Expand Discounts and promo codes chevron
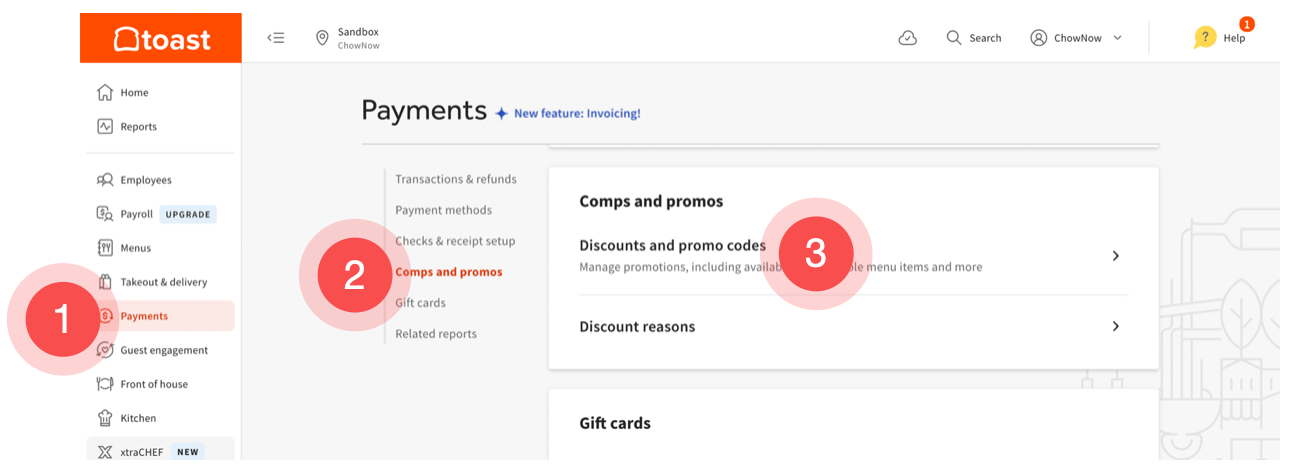Viewport: 1294px width, 470px height. click(x=1116, y=256)
